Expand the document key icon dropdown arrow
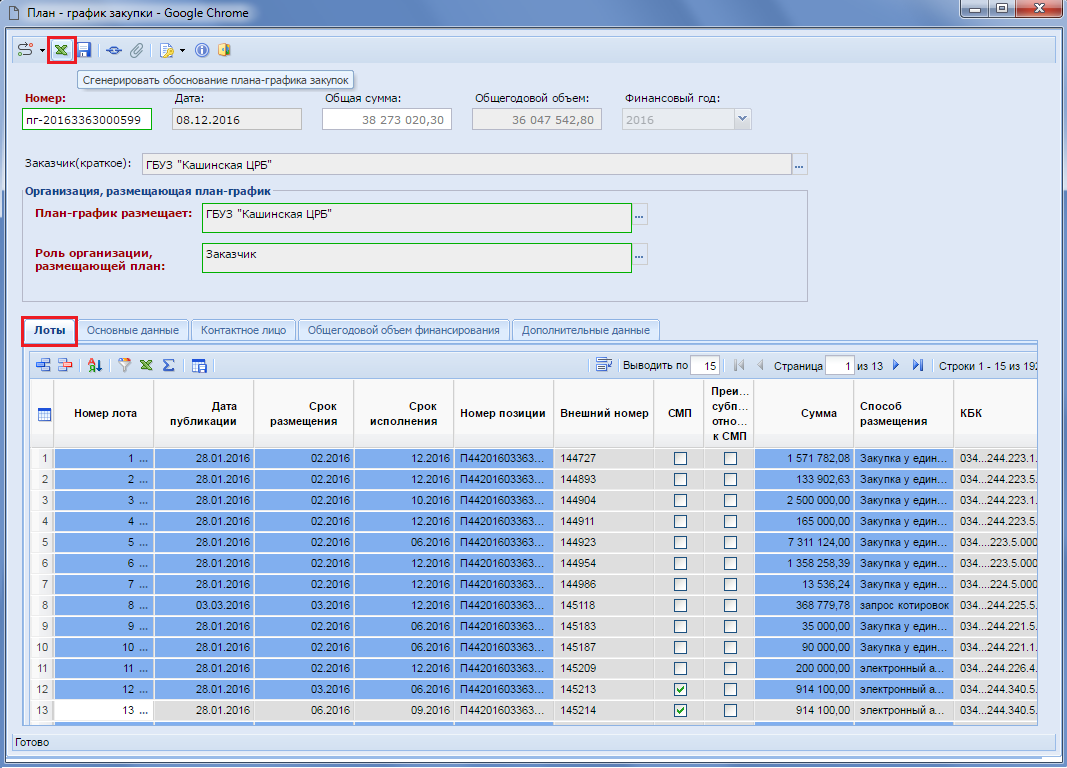 (x=182, y=50)
